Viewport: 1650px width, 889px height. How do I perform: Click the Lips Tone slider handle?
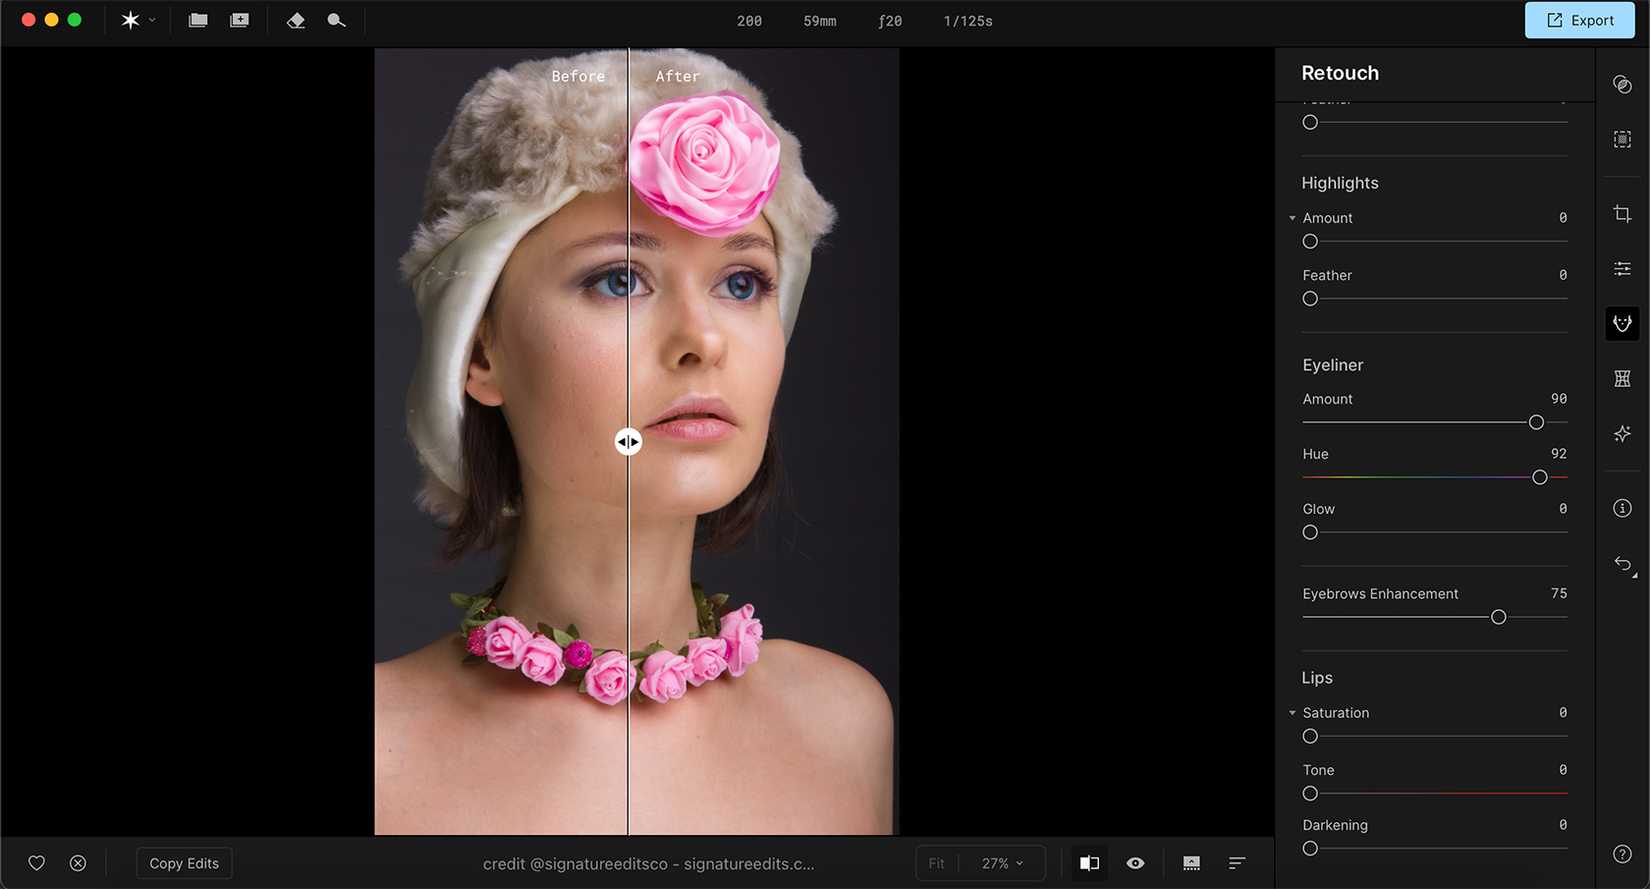point(1310,794)
